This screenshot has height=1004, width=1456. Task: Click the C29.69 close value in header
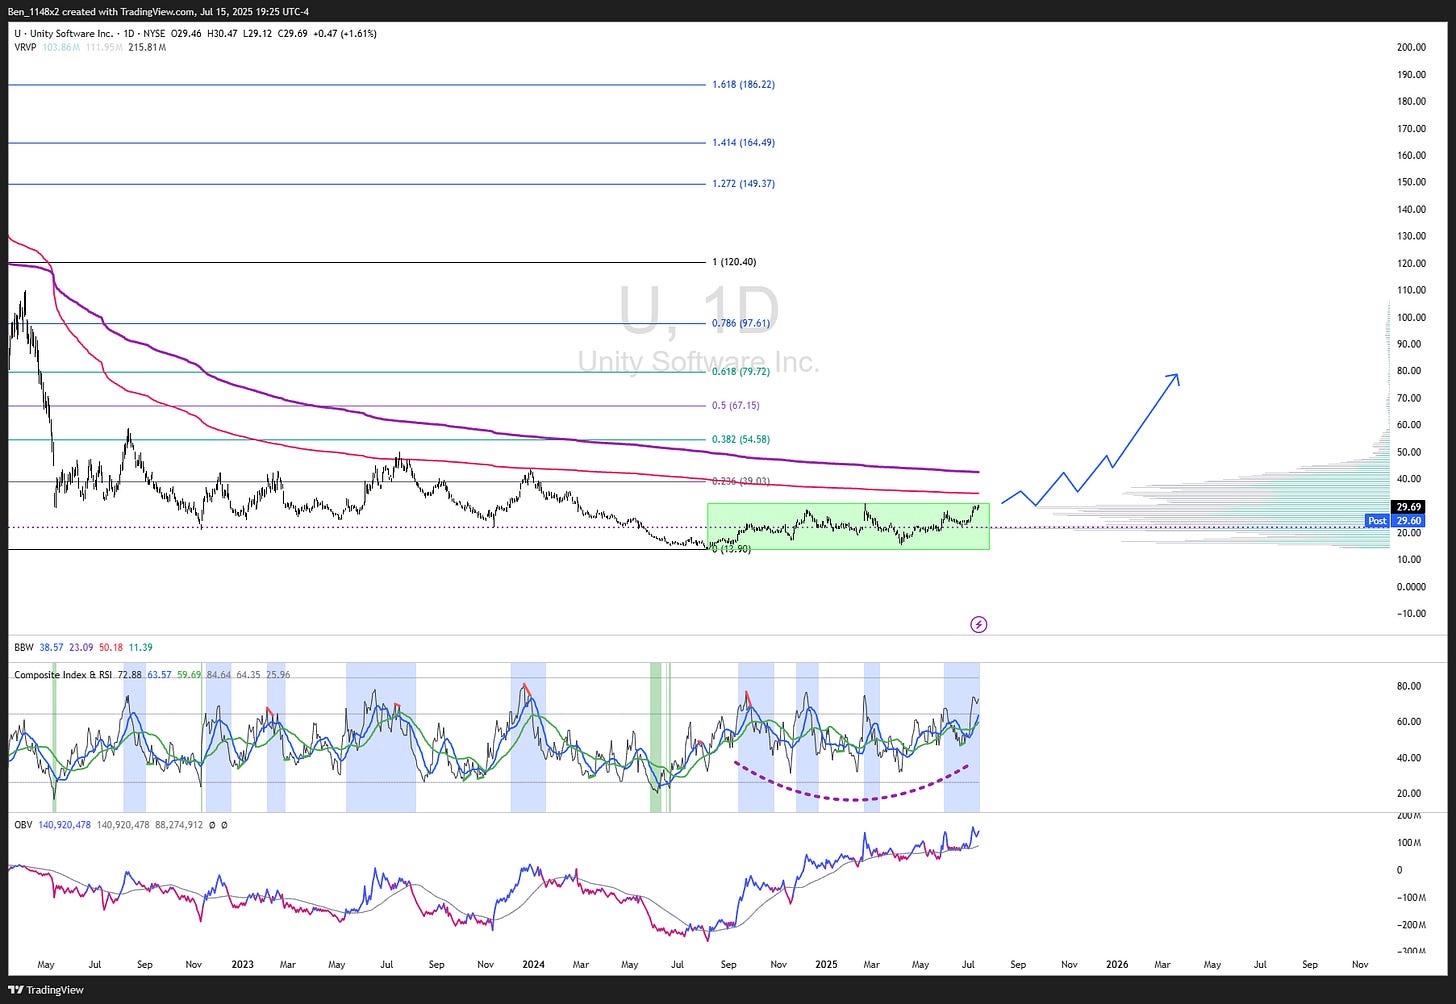[293, 33]
